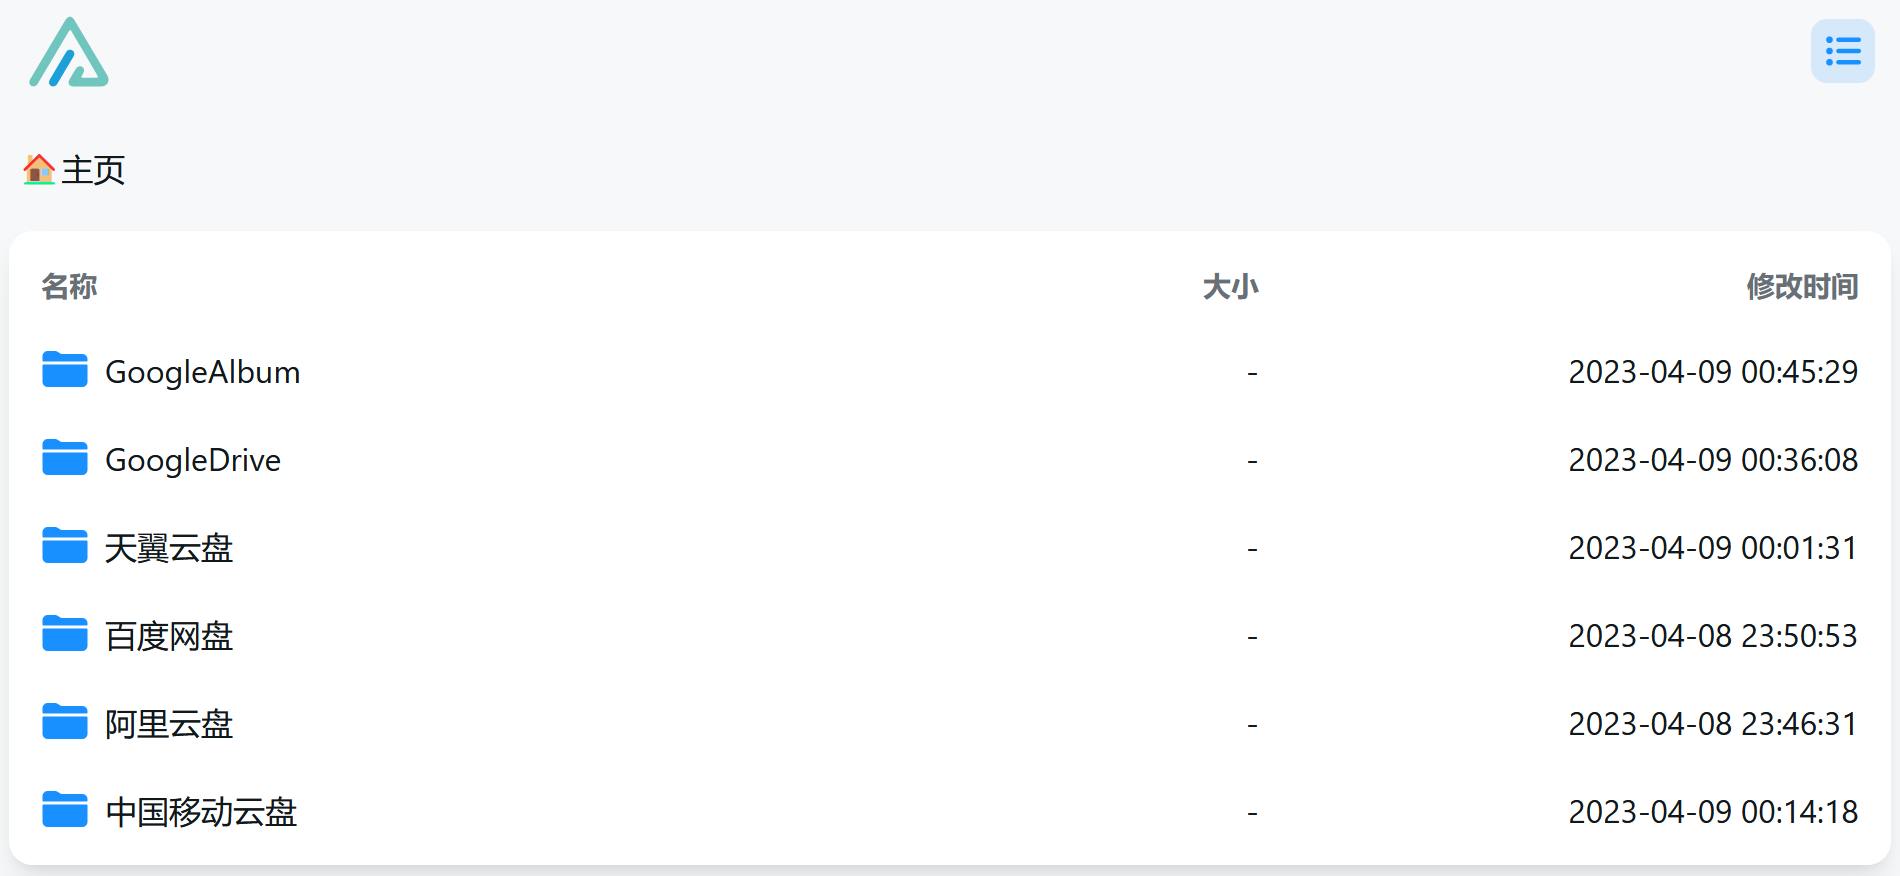Open the GoogleDrive folder name
1900x876 pixels.
193,460
